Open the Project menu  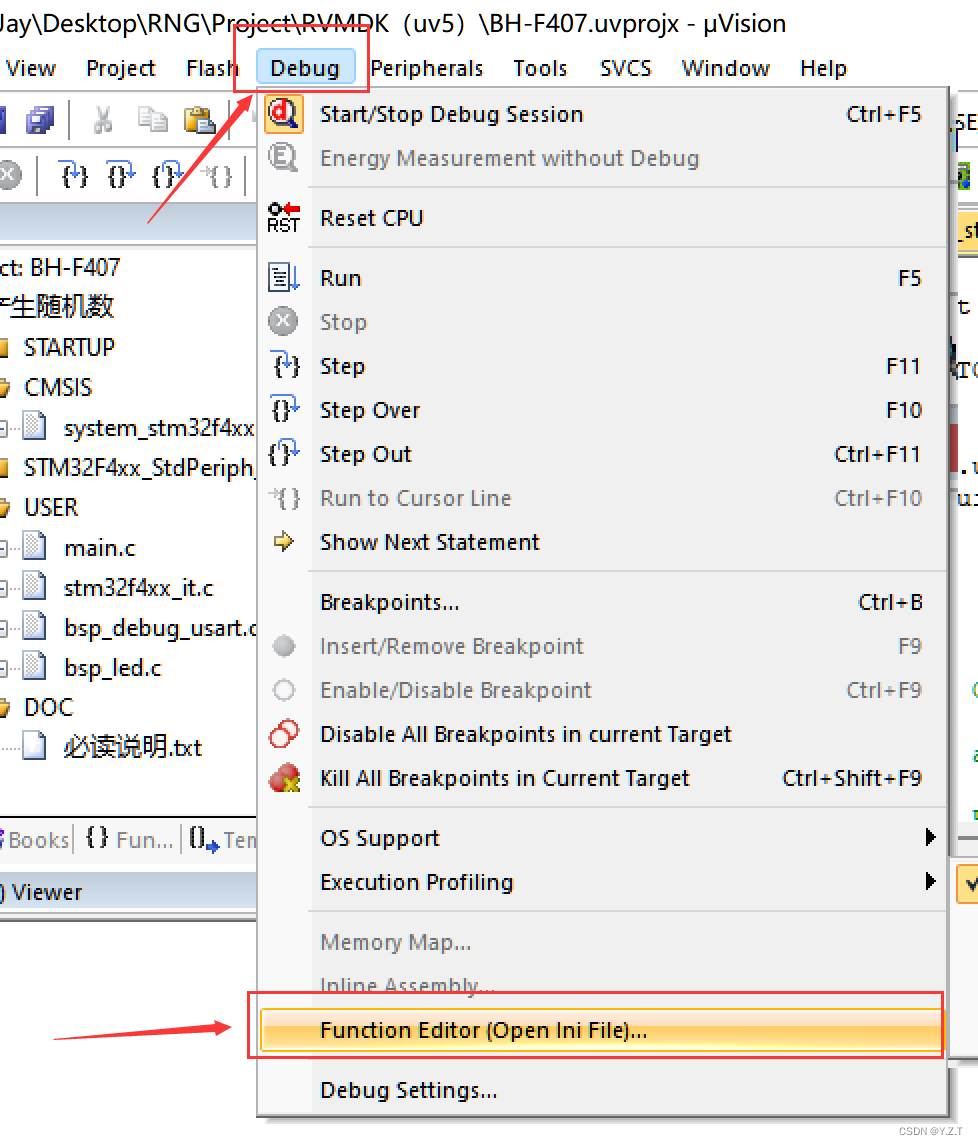pyautogui.click(x=121, y=69)
